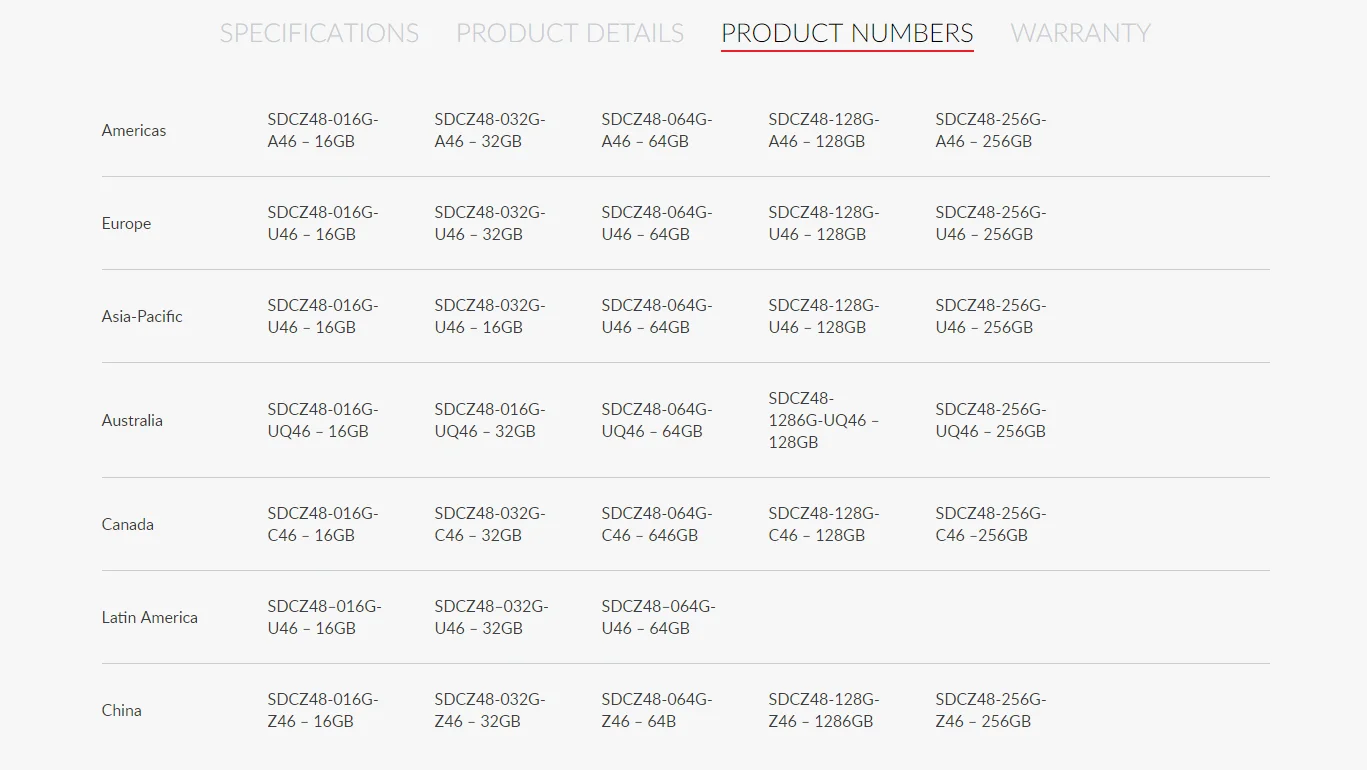The height and width of the screenshot is (770, 1367).
Task: Switch to the Product Details tab
Action: (570, 33)
